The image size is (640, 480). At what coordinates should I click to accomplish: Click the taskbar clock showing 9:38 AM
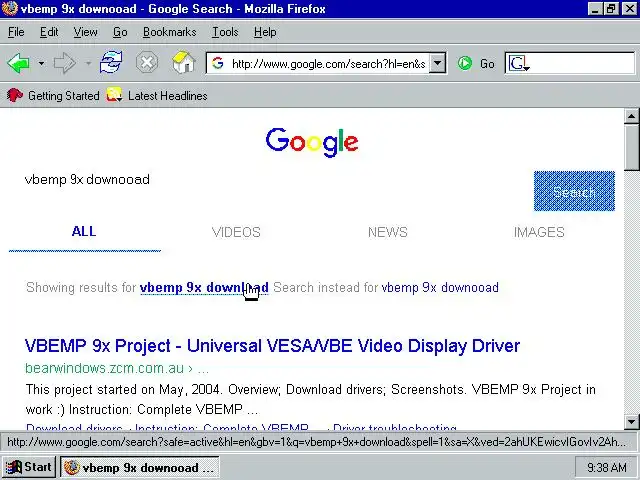pos(607,467)
